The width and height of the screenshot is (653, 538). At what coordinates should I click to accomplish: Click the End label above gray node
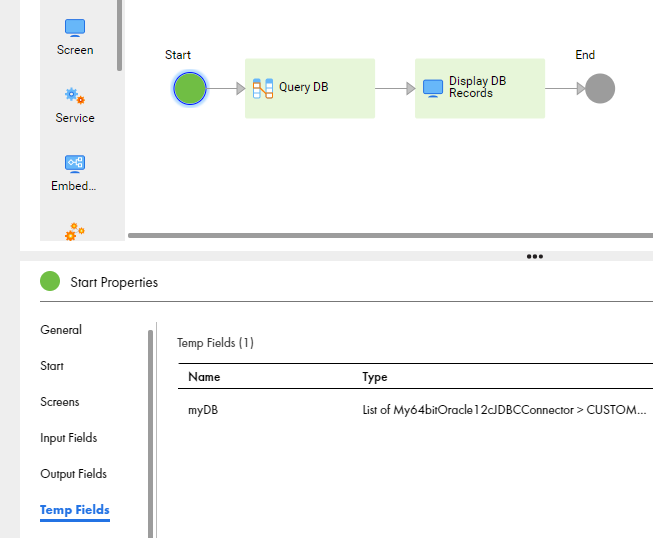pos(585,55)
